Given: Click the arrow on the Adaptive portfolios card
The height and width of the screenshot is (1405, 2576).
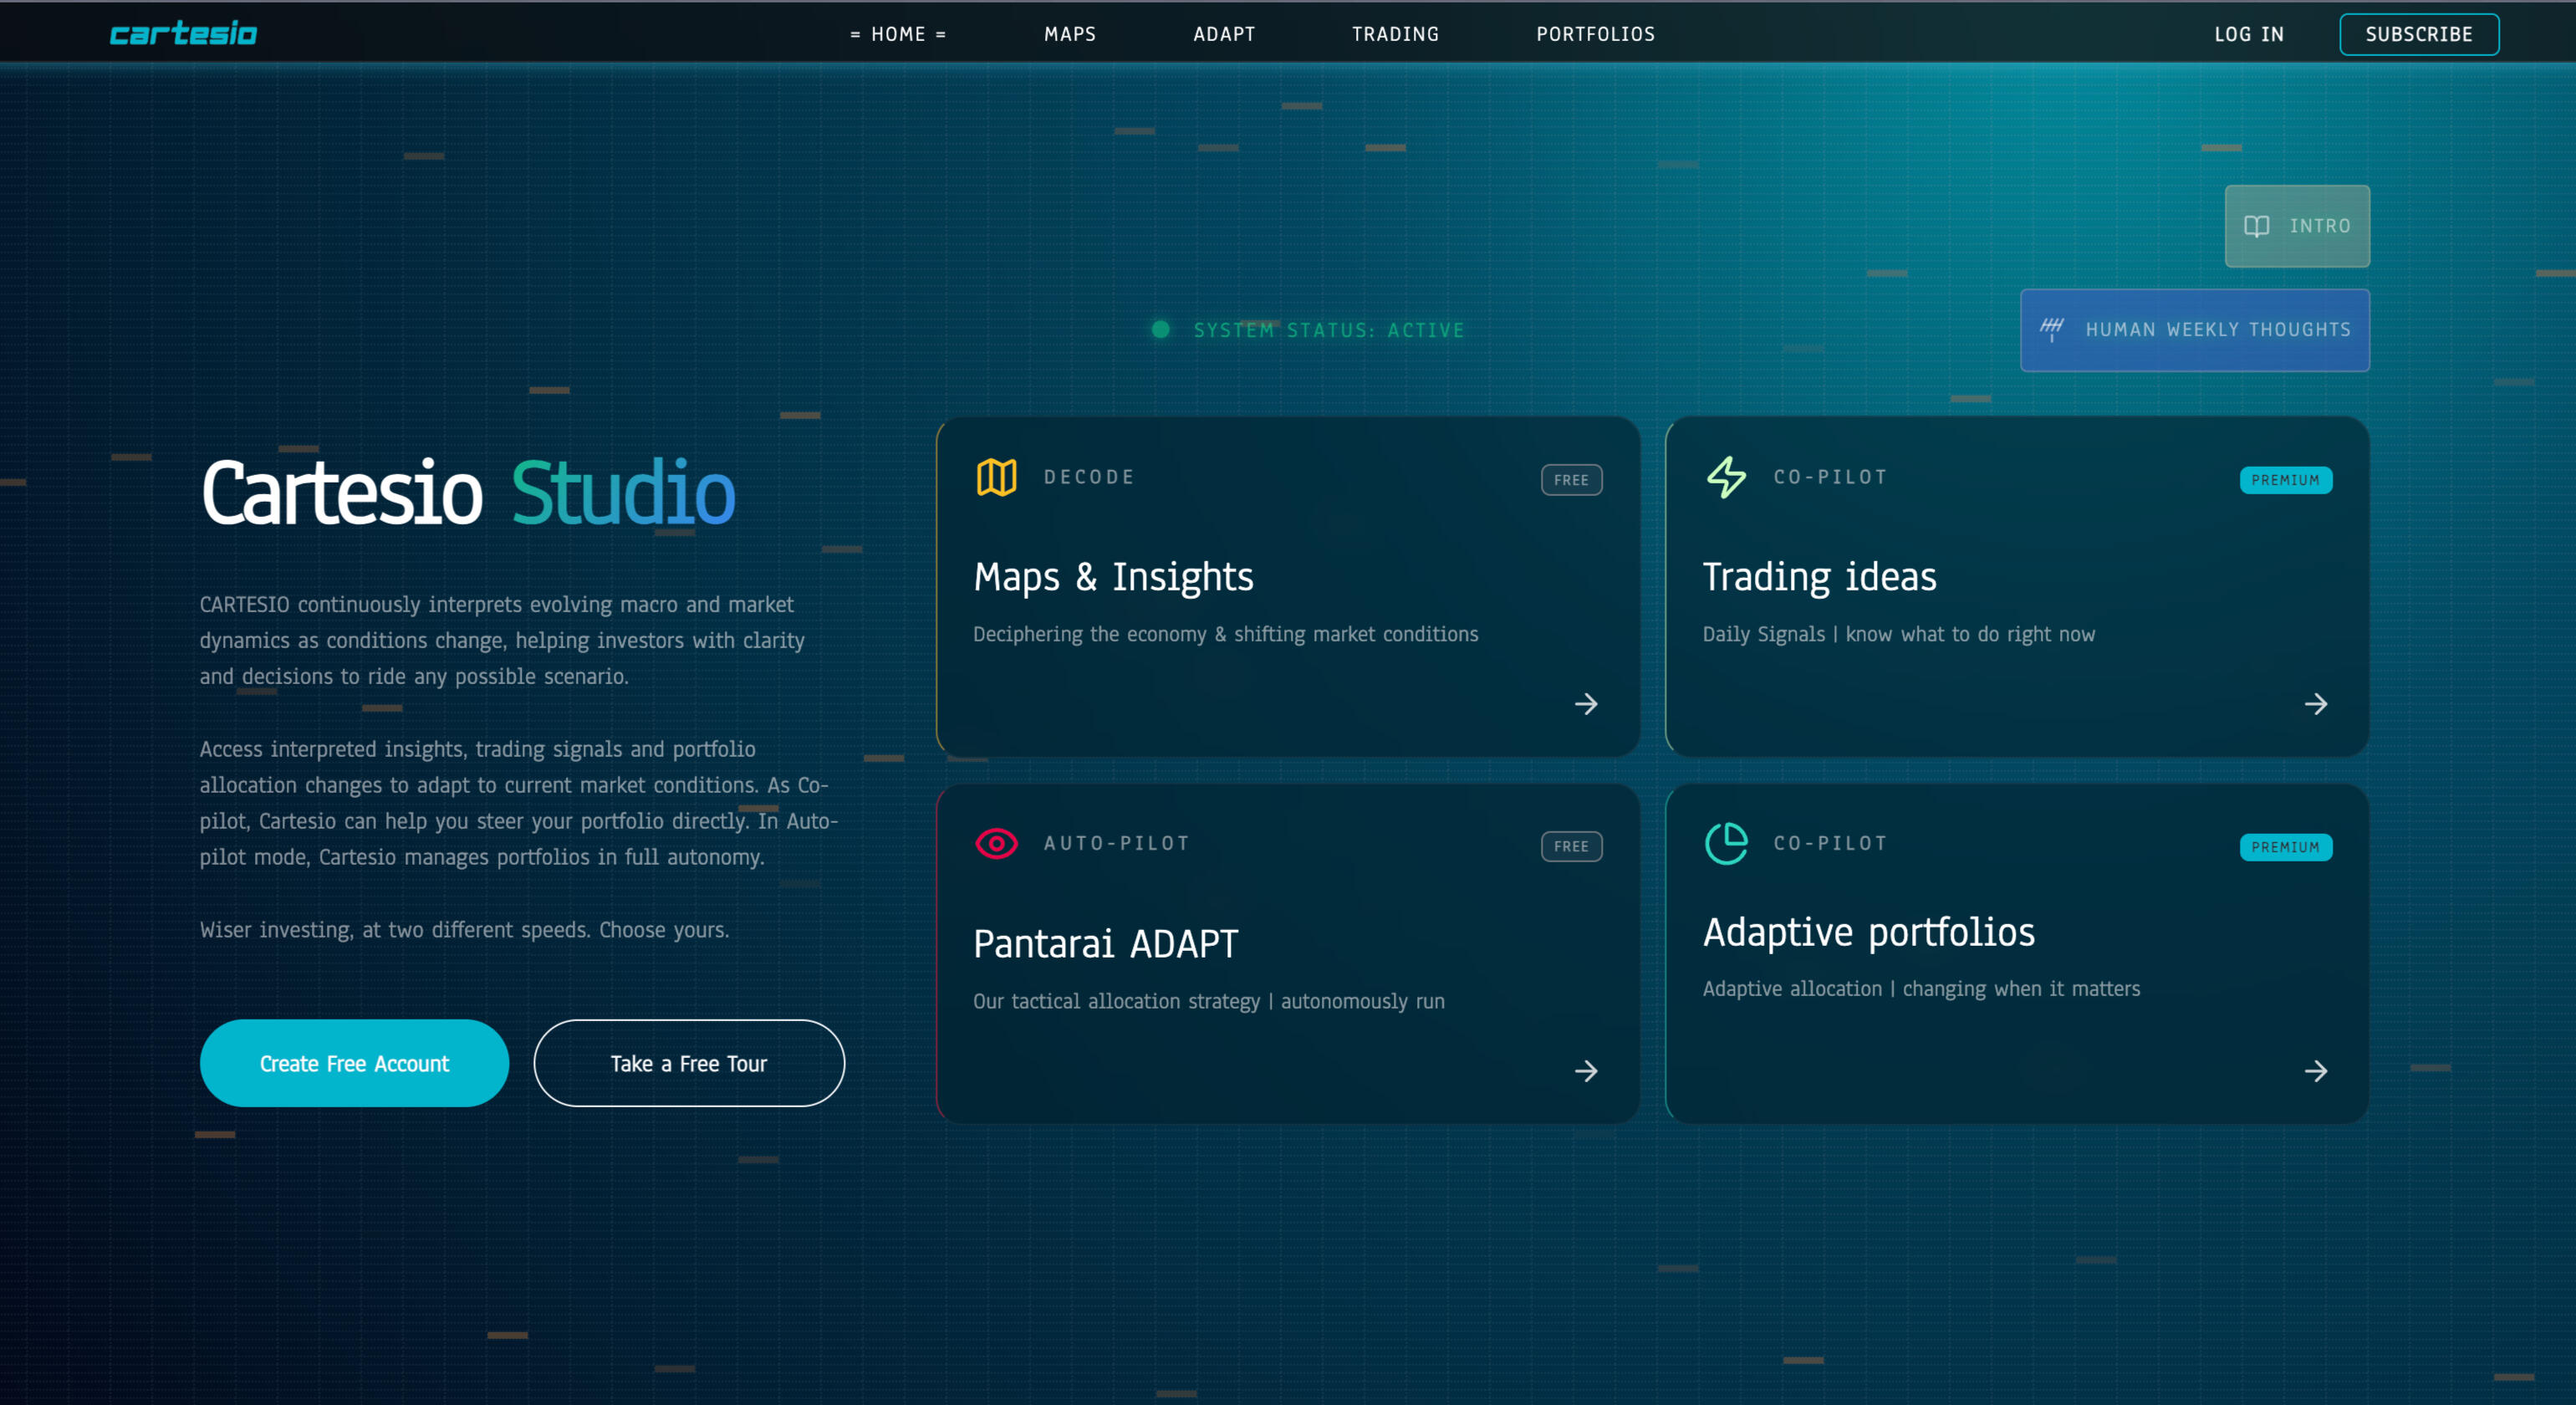Looking at the screenshot, I should [x=2316, y=1071].
